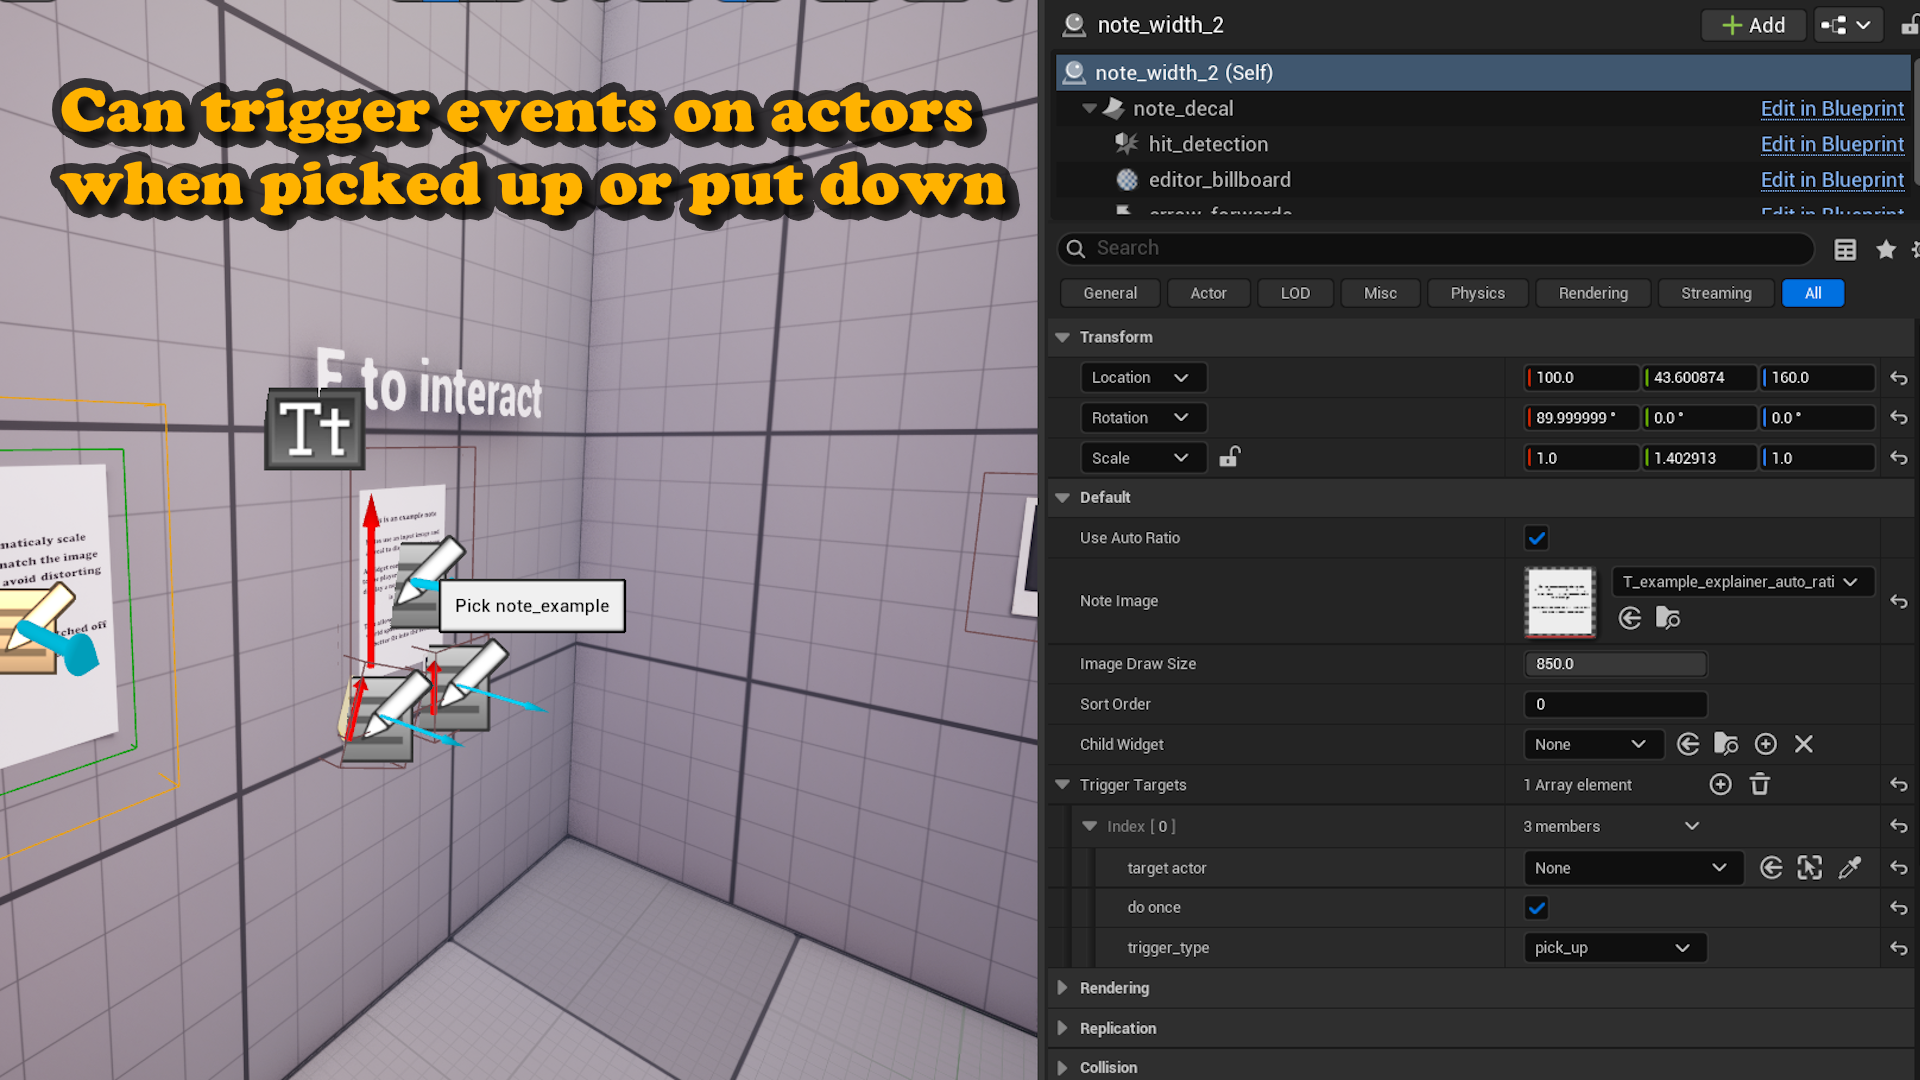The image size is (1920, 1080).
Task: Open the Child Widget None dropdown
Action: pos(1591,744)
